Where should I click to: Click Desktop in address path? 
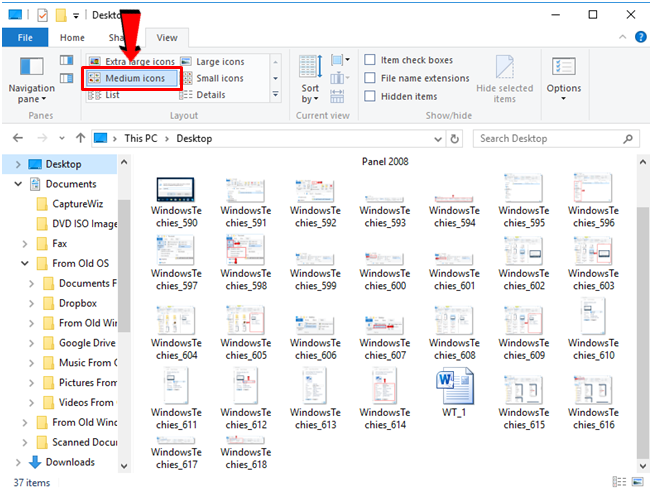point(194,138)
